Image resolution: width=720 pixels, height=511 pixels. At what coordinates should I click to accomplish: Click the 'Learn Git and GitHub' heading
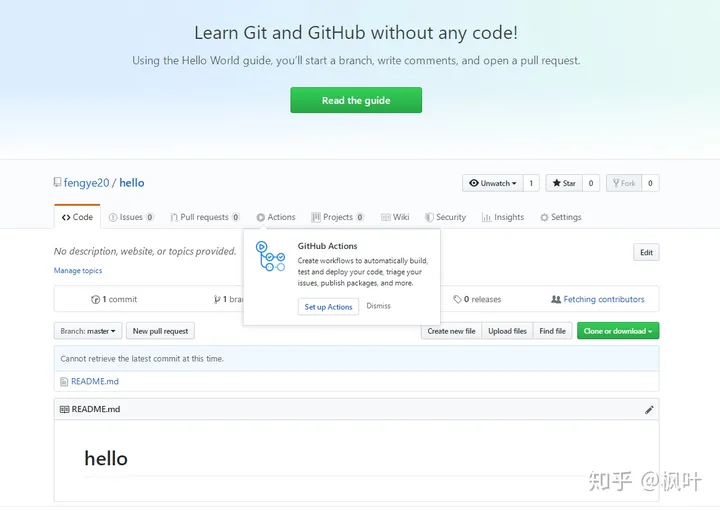pos(356,33)
